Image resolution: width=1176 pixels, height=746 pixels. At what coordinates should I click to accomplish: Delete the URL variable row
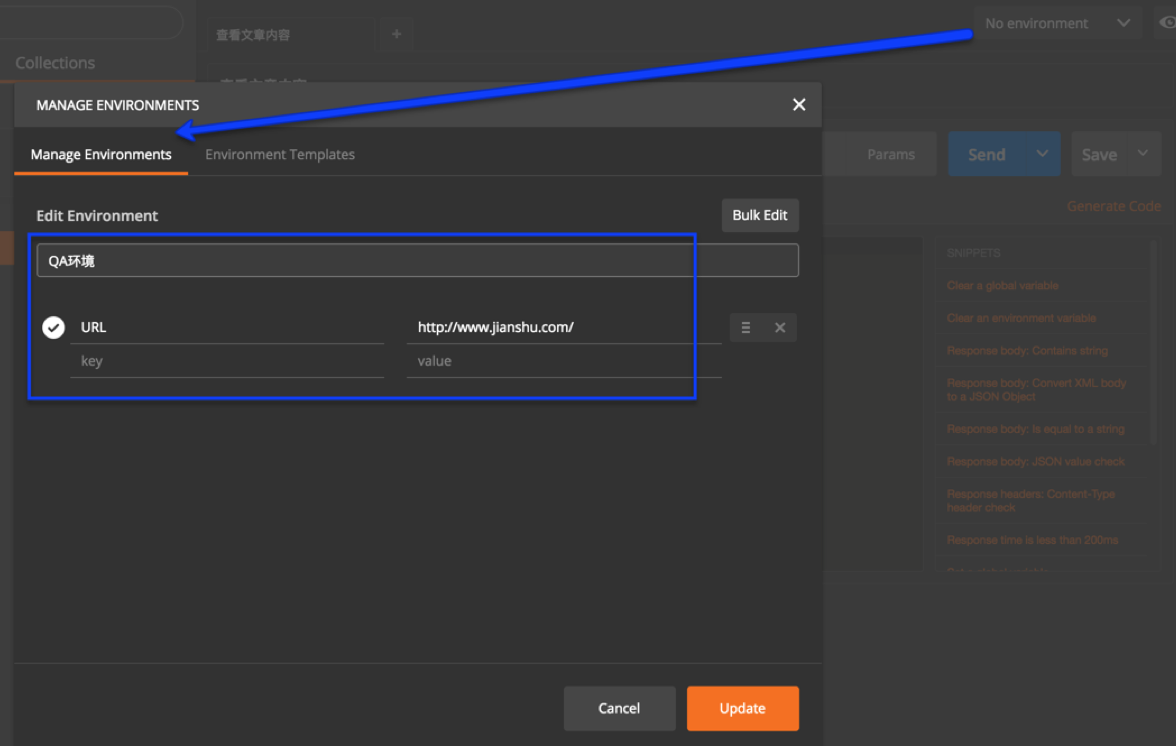click(x=780, y=328)
